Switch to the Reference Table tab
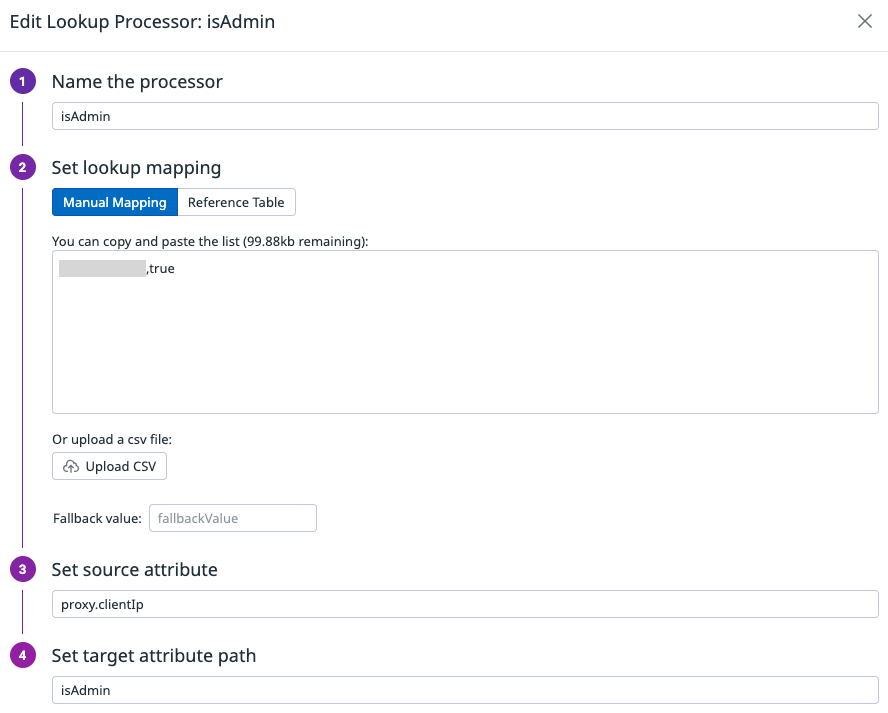Screen dimensions: 888x713 pos(236,202)
